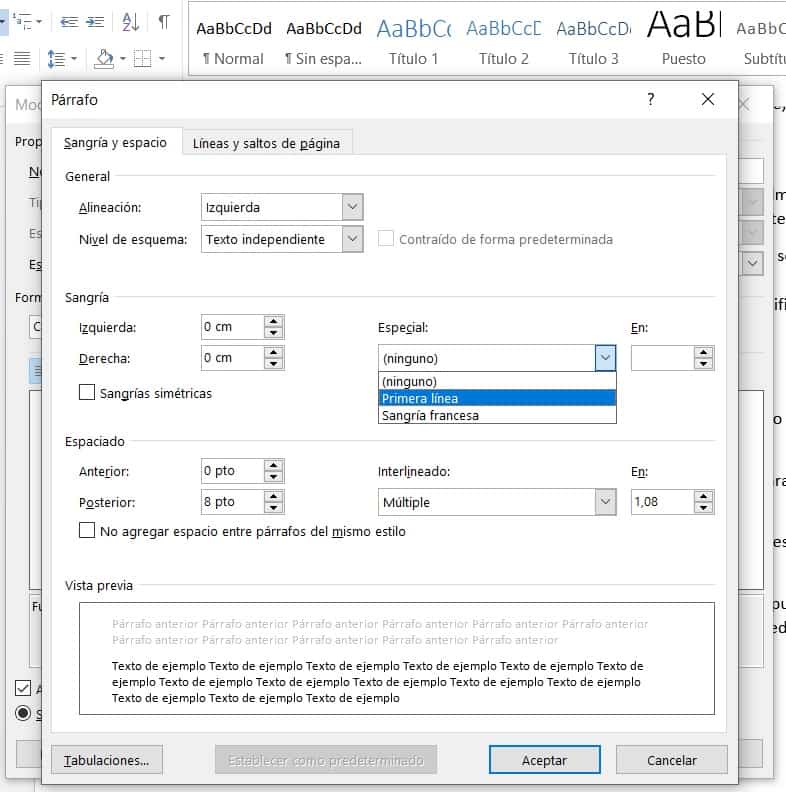
Task: Click the increase indent icon
Action: 95,21
